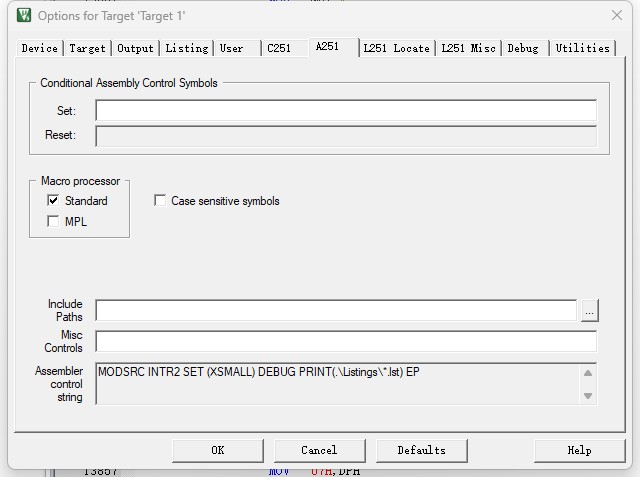Image resolution: width=640 pixels, height=477 pixels.
Task: Open the User tab
Action: coord(237,48)
